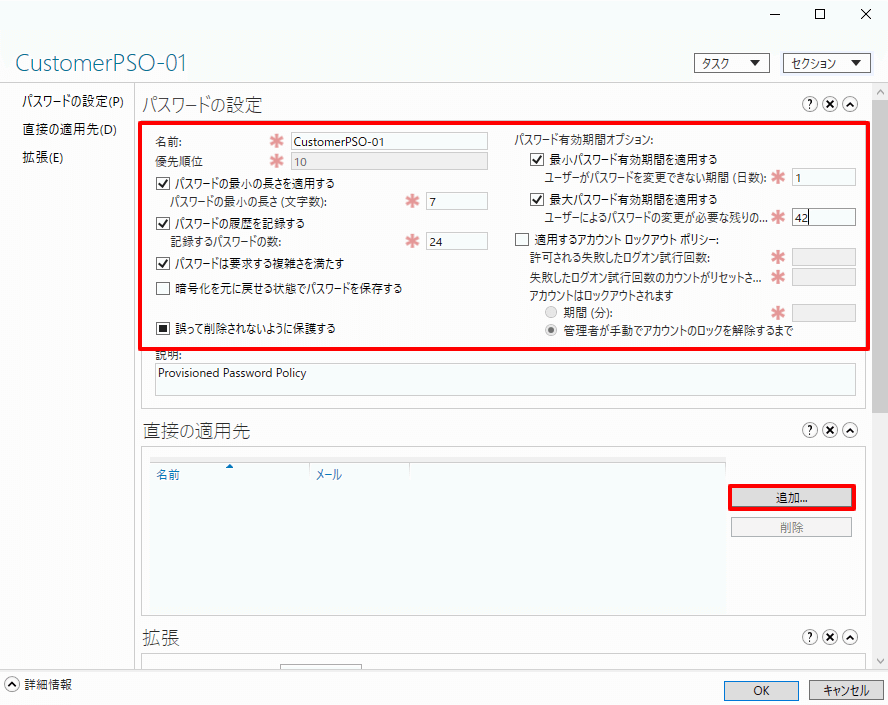
Task: Collapse the パスワードの設定 section
Action: 850,104
